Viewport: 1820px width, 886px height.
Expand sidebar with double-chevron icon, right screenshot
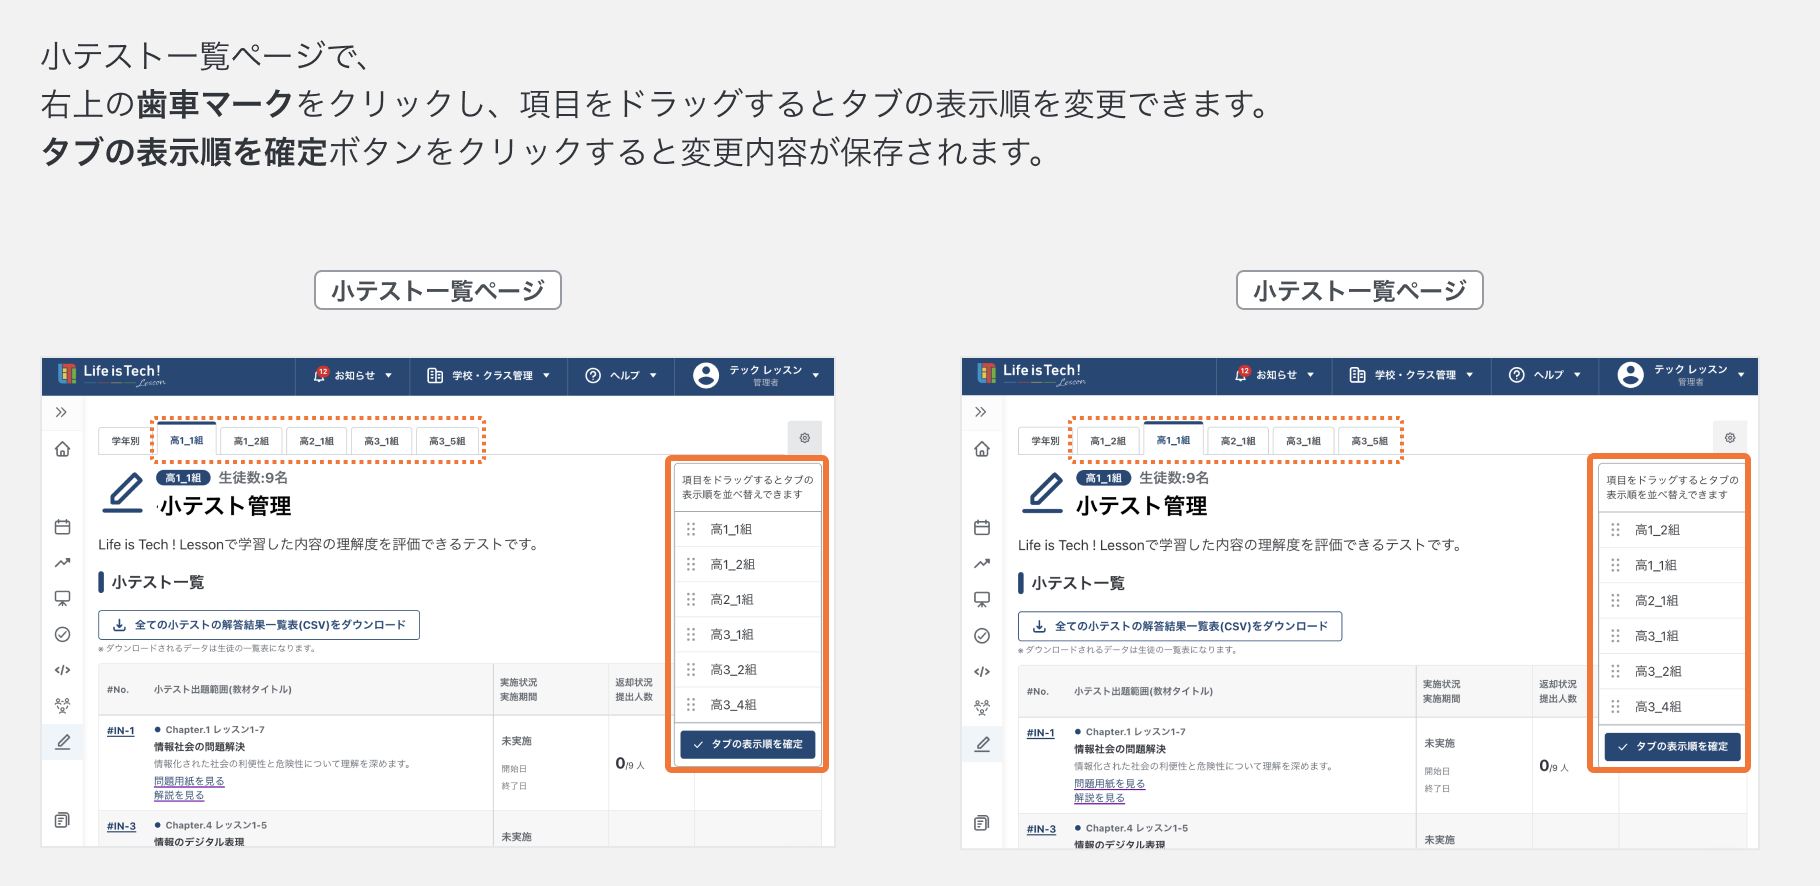coord(981,412)
